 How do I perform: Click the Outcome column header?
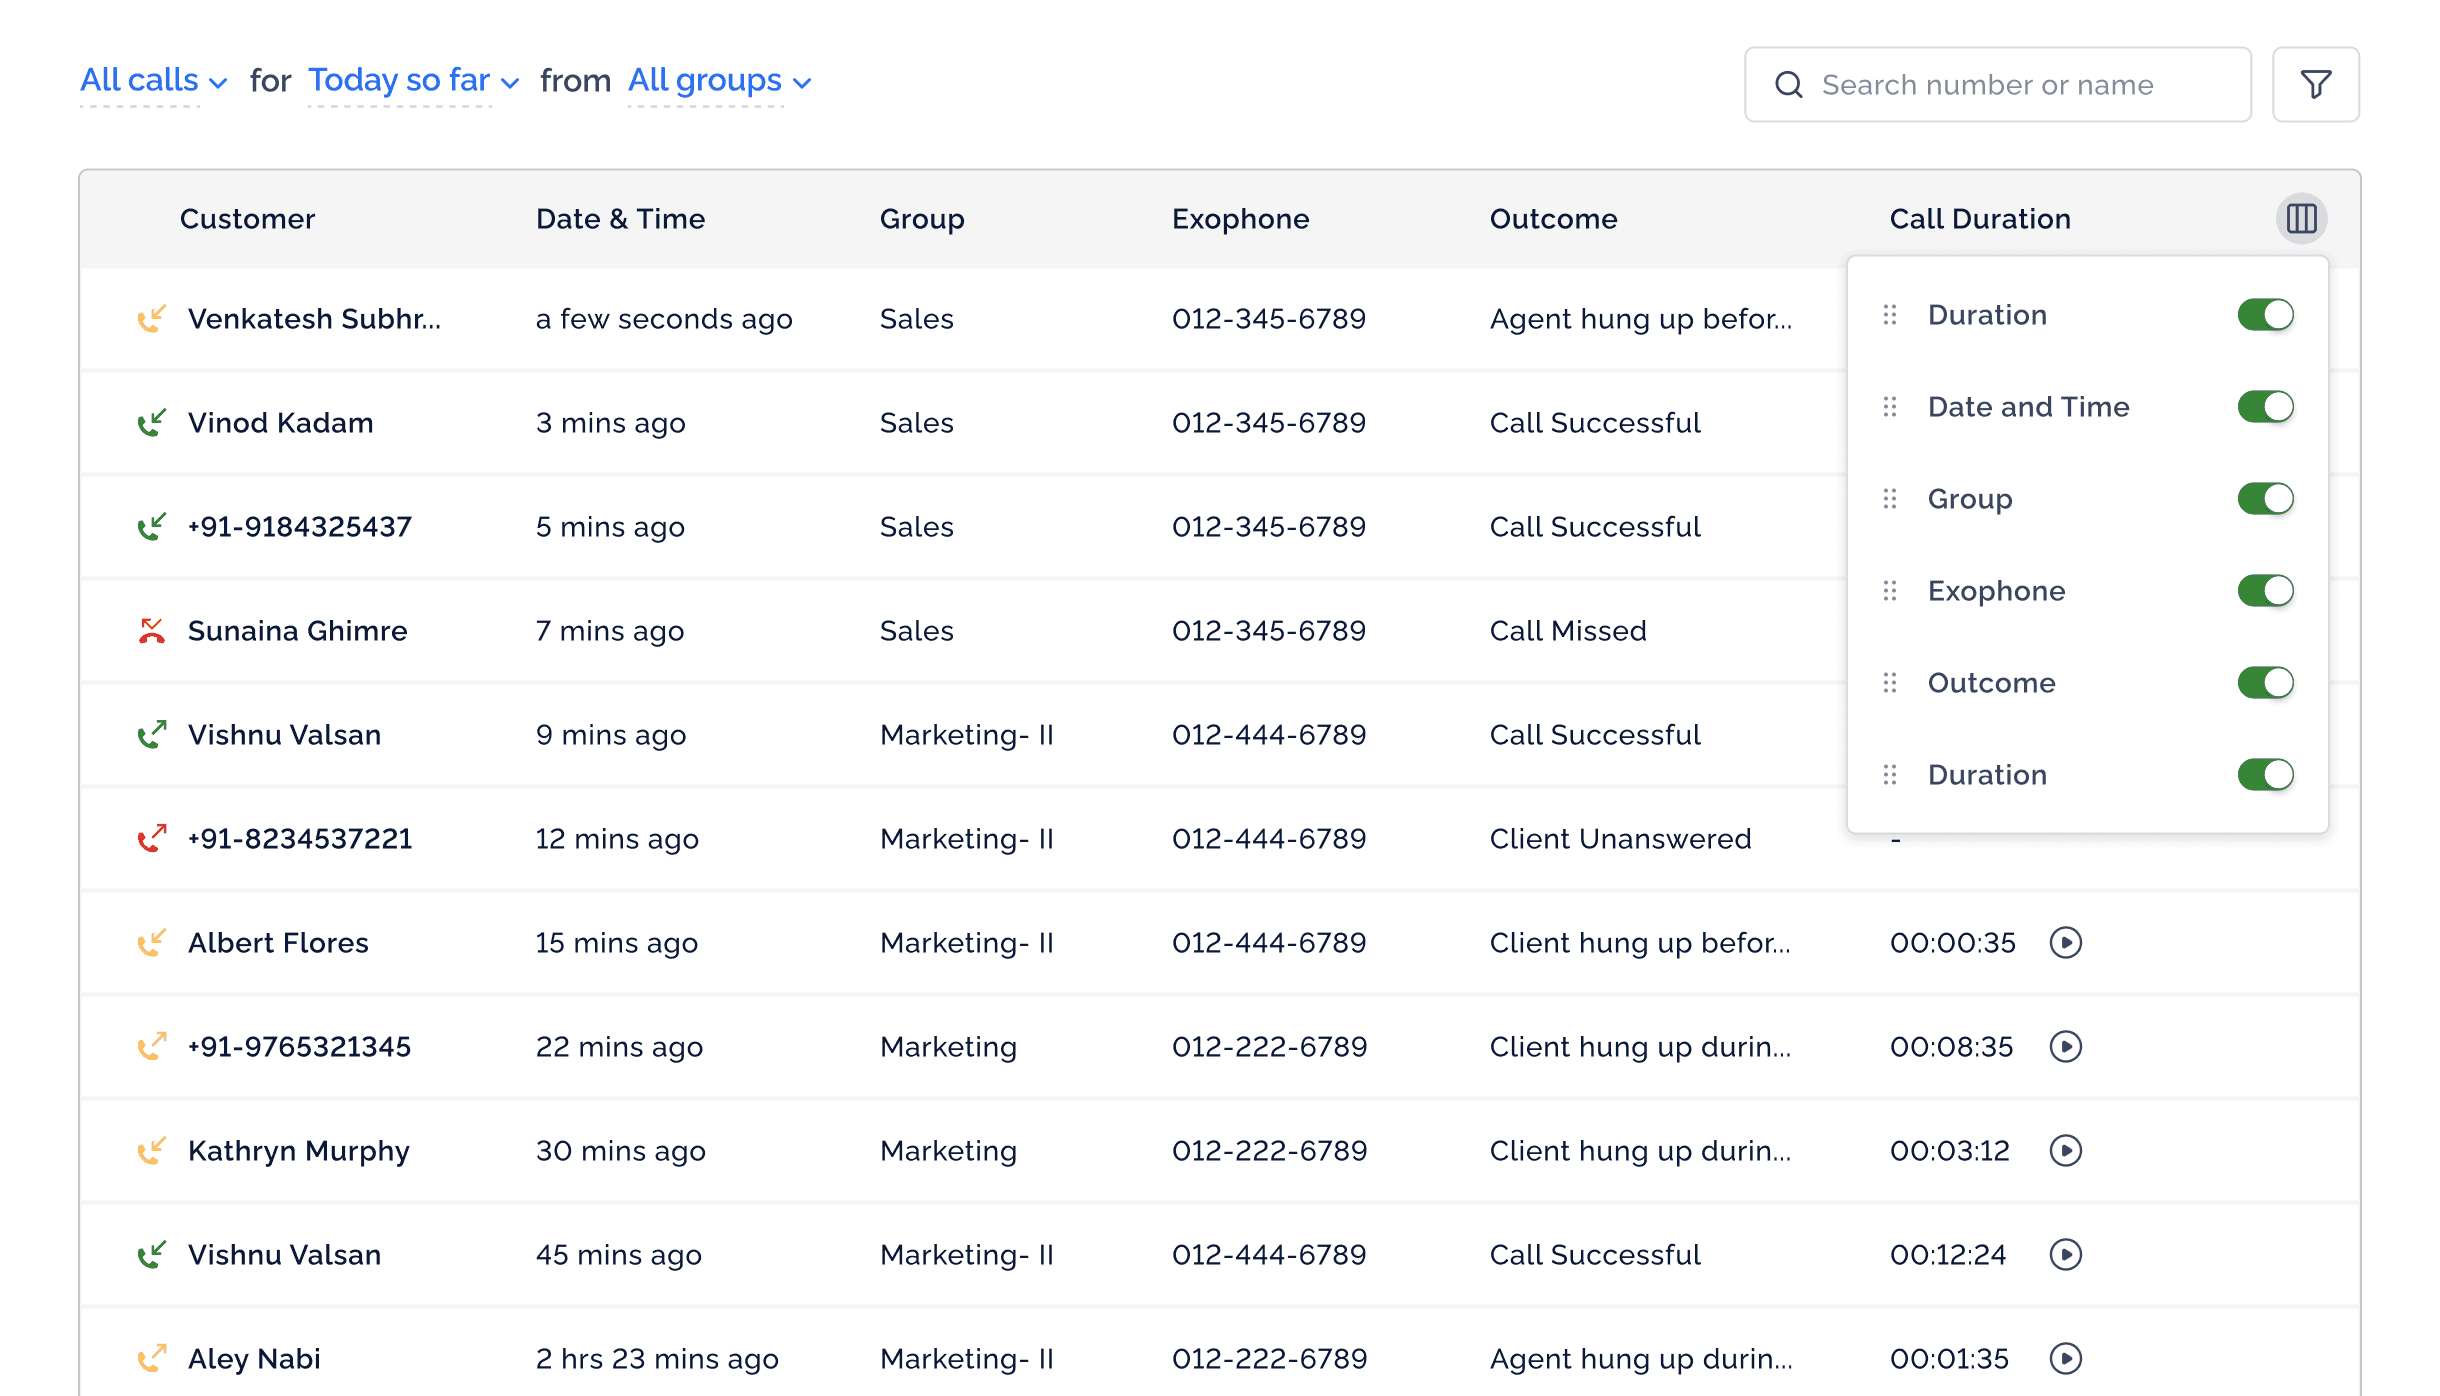(x=1553, y=219)
